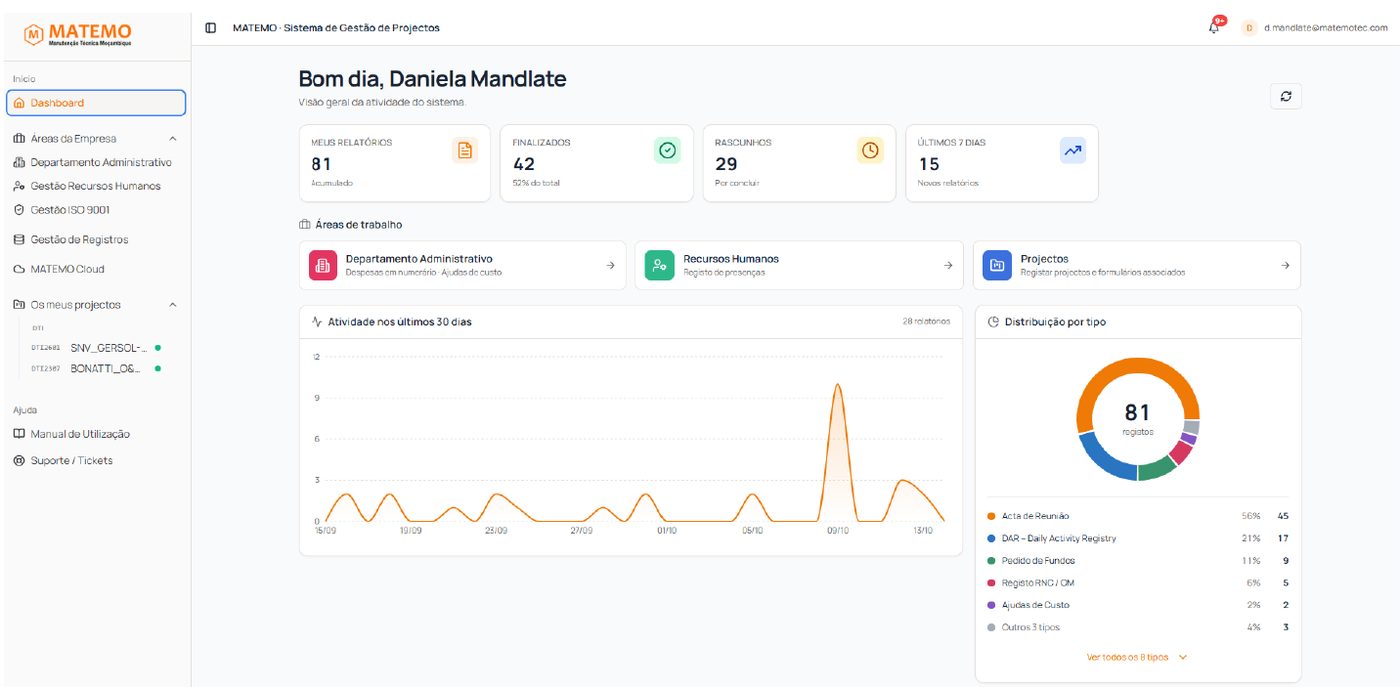Click the MATEMO logo
The width and height of the screenshot is (1400, 687).
(78, 35)
